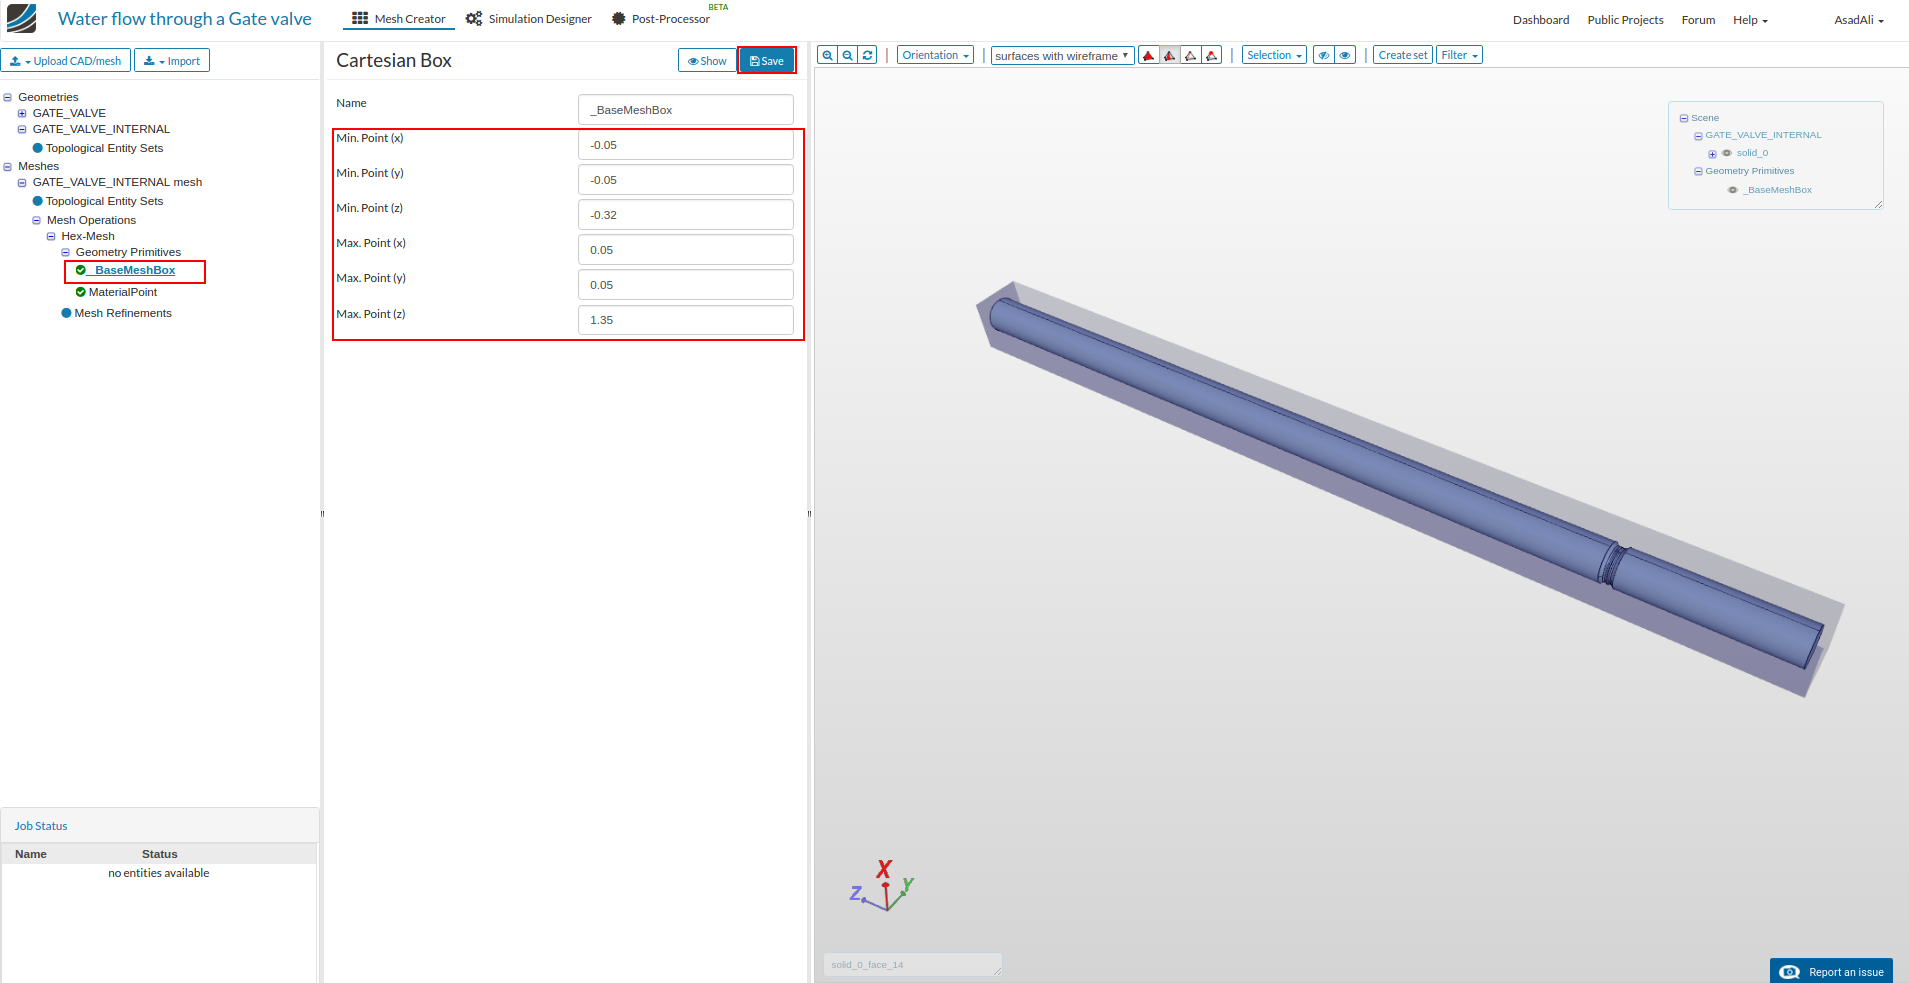Toggle visibility of solid_0 in scene tree
The width and height of the screenshot is (1909, 983).
click(x=1727, y=153)
